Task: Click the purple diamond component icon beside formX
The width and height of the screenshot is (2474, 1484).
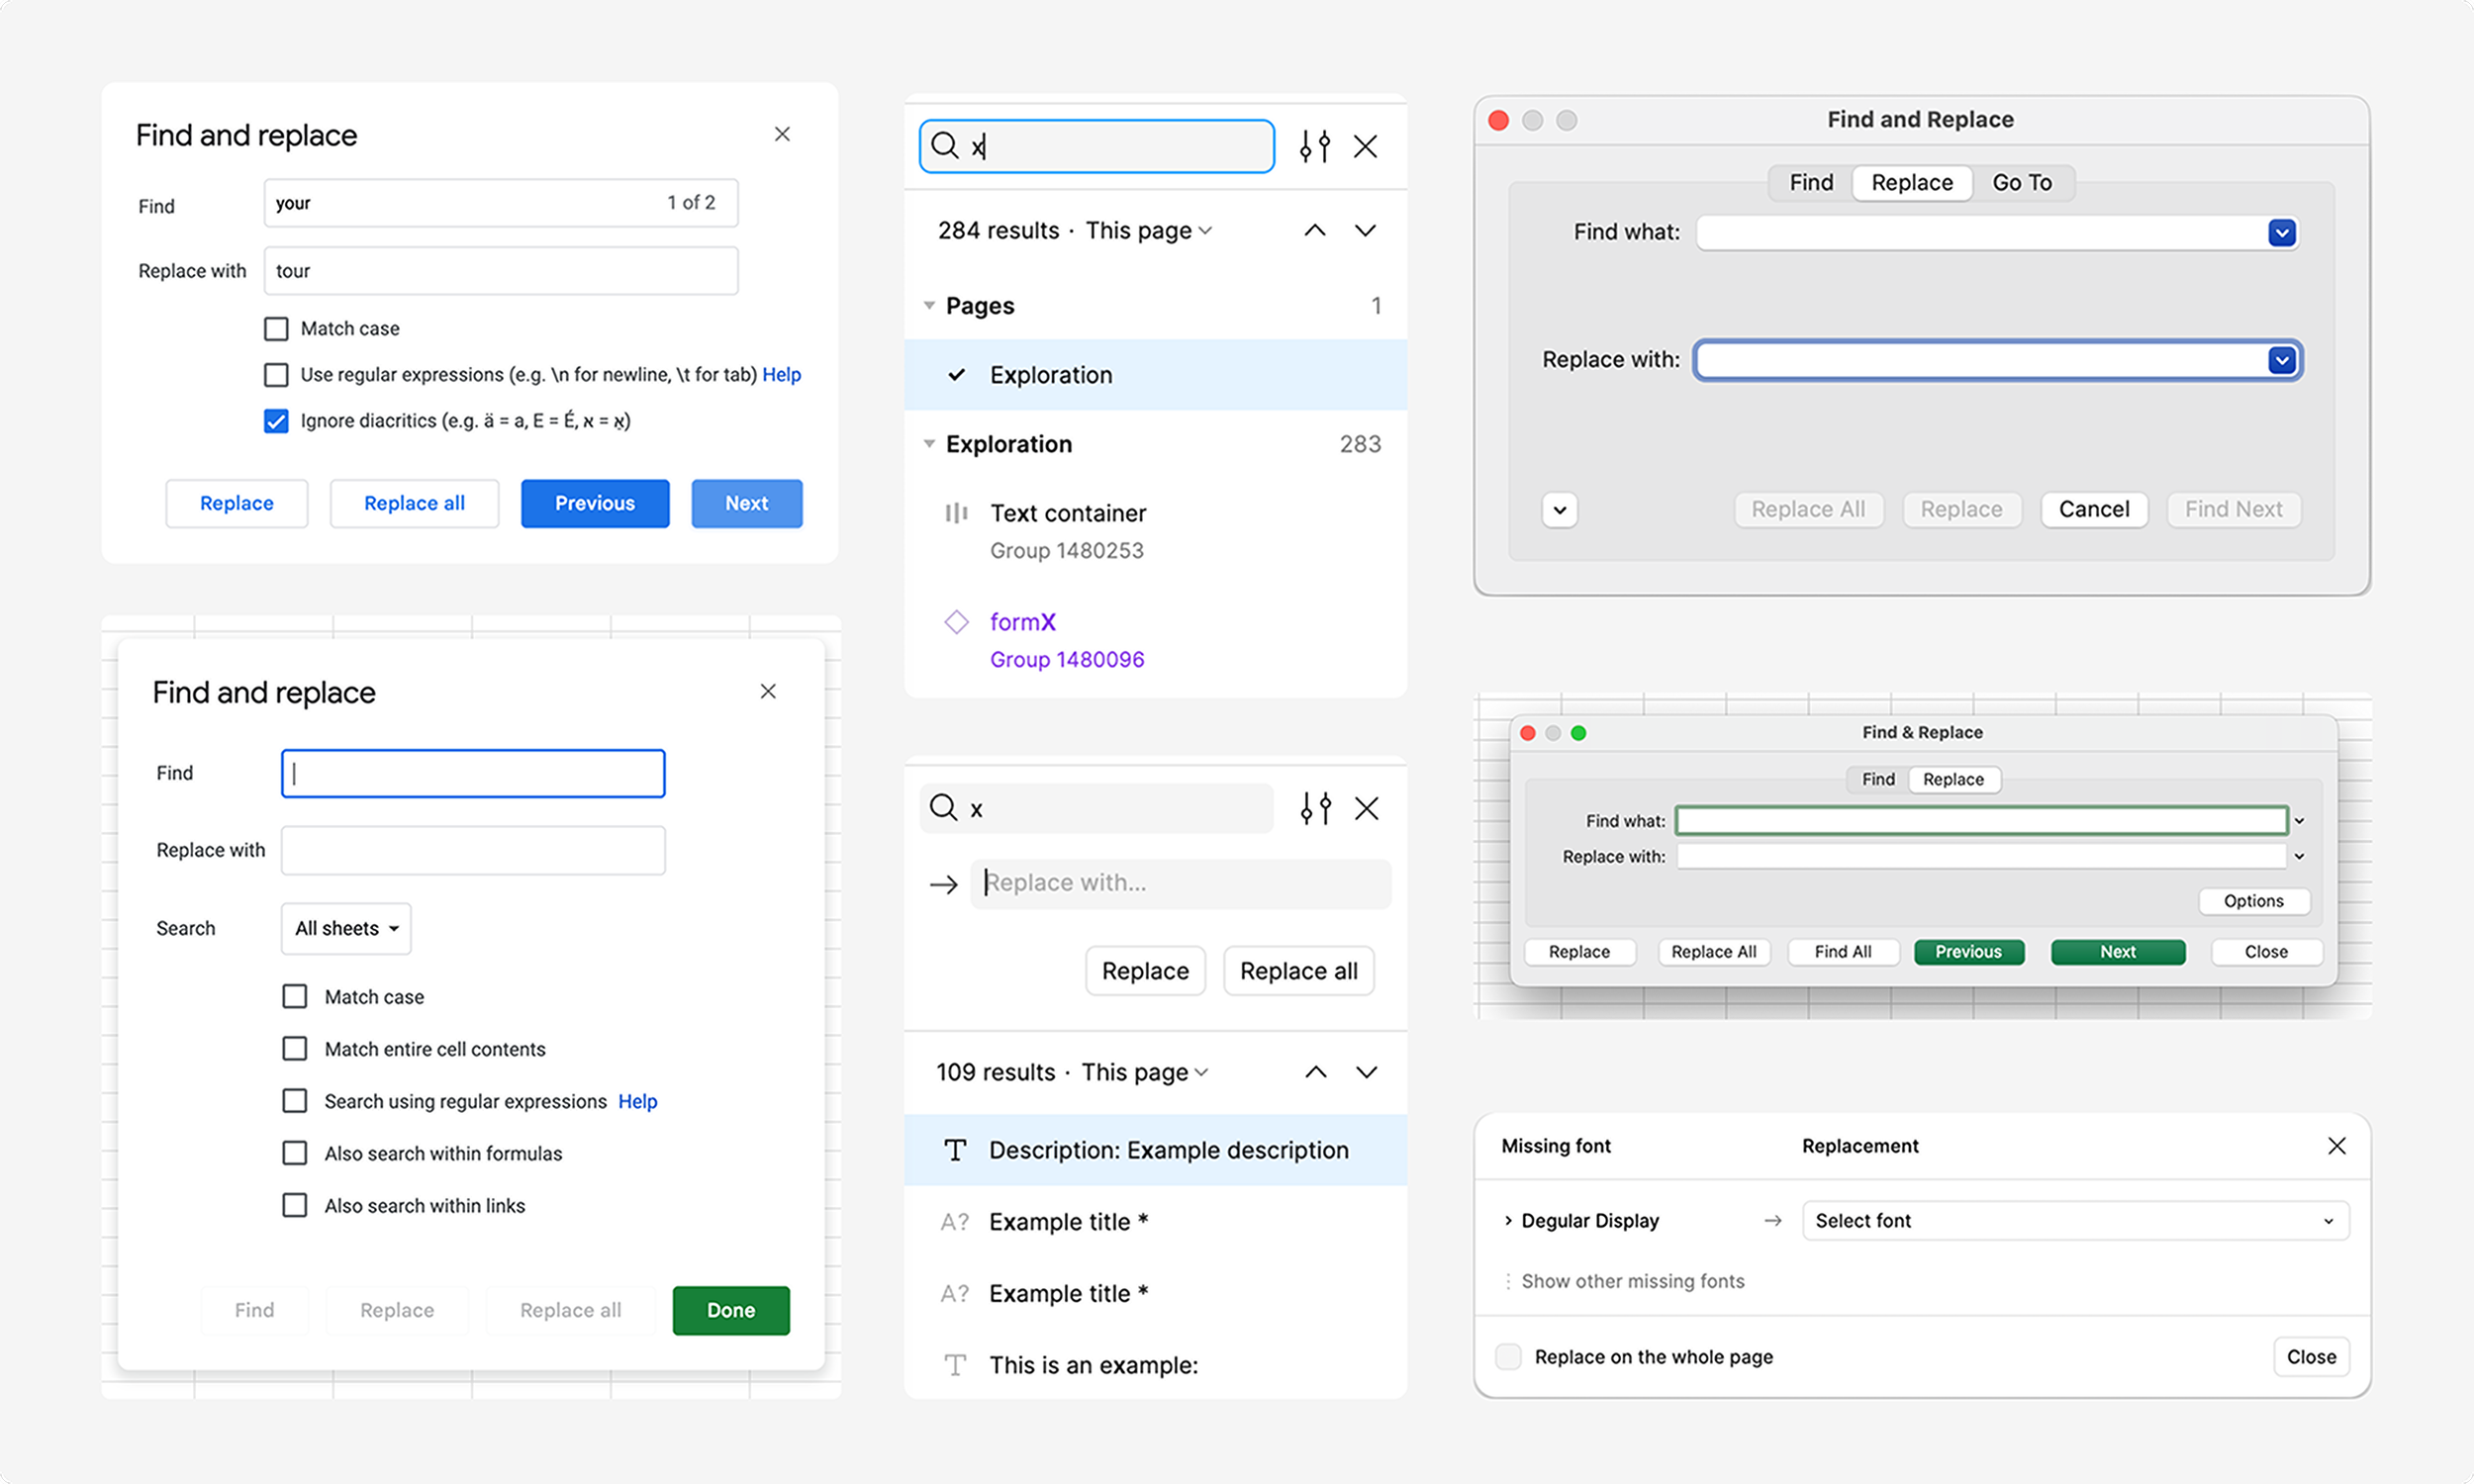Action: click(x=956, y=622)
